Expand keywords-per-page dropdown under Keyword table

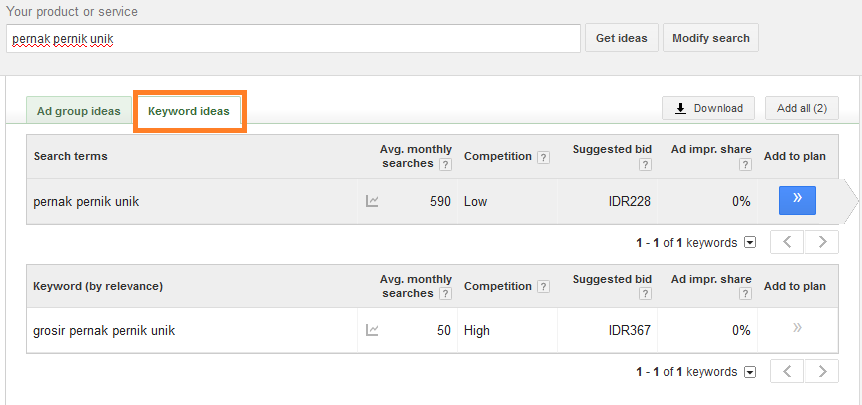coord(750,372)
